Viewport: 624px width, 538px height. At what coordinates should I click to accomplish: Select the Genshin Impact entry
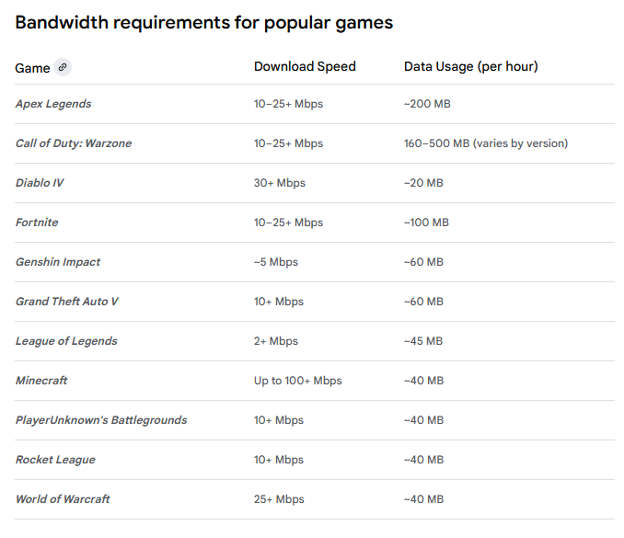[58, 262]
